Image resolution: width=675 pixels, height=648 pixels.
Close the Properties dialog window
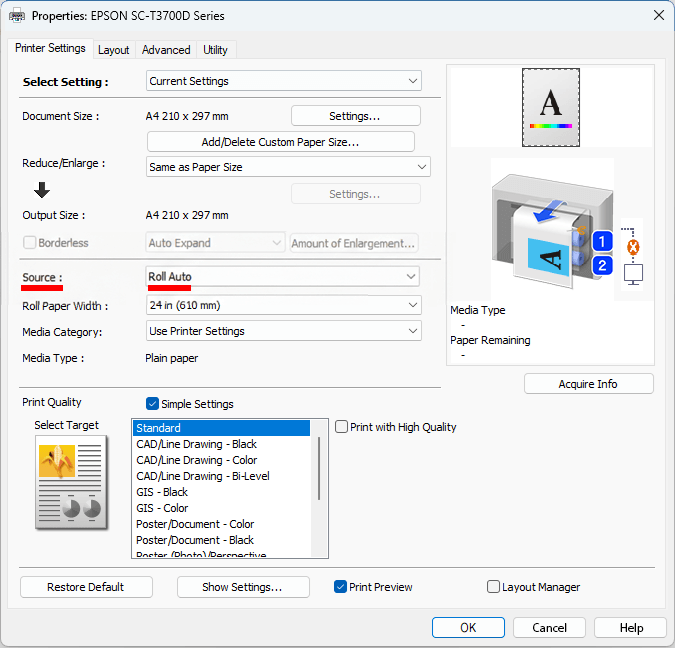tap(658, 16)
